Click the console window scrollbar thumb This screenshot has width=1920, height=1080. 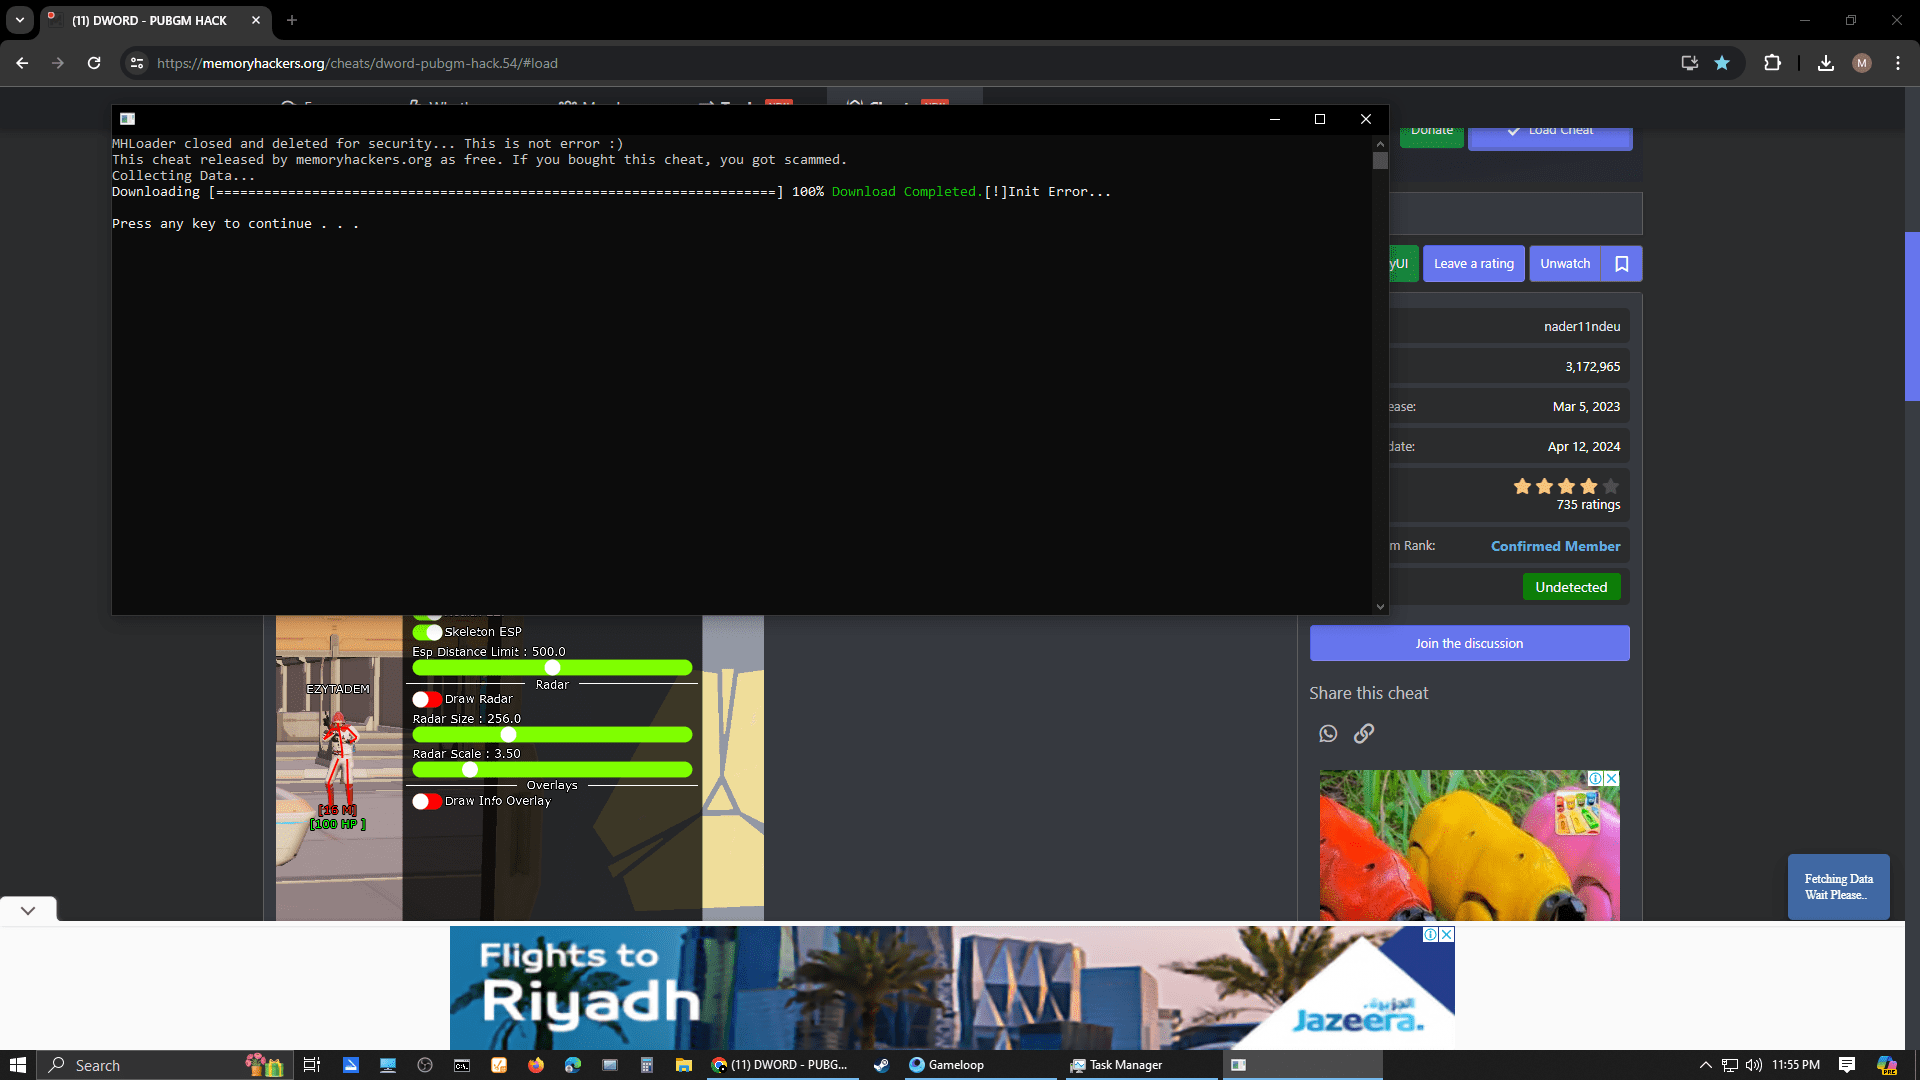tap(1380, 160)
